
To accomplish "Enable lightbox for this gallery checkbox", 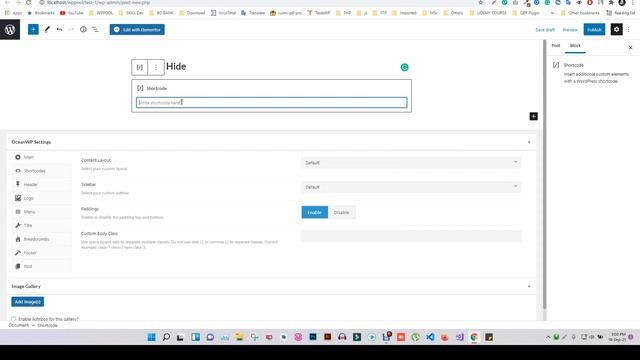I will 14,319.
